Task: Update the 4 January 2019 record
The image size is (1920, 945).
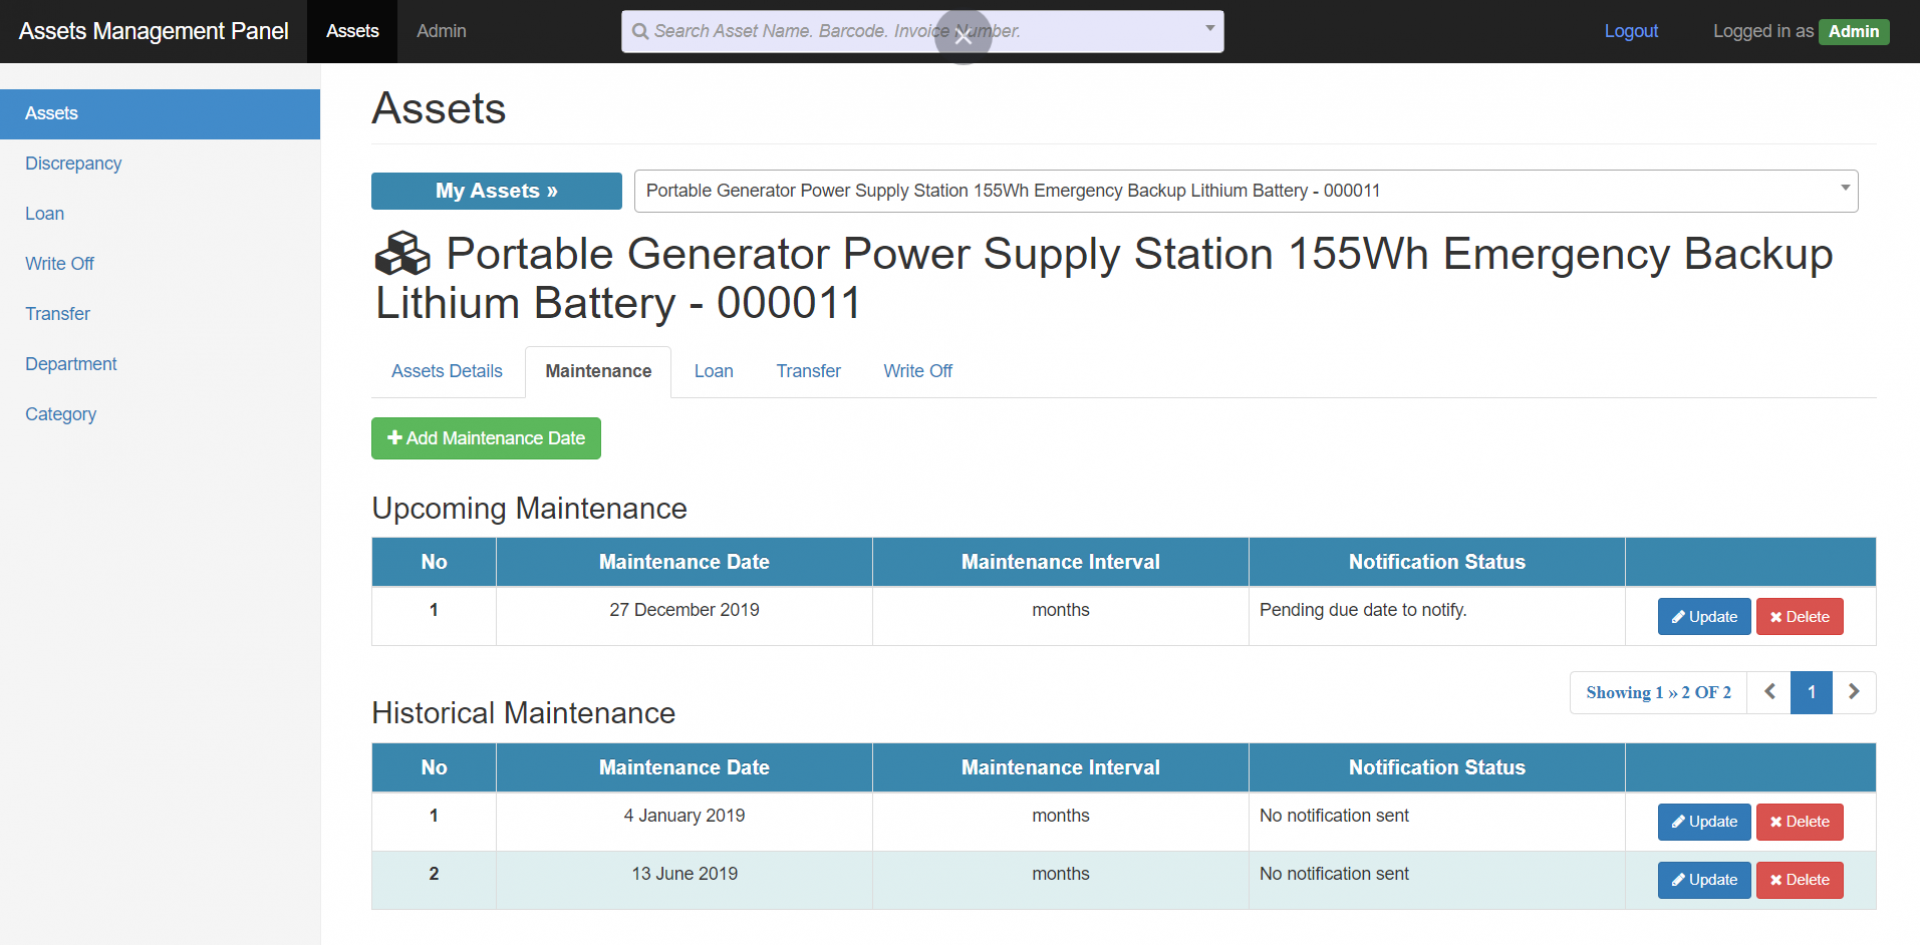Action: pyautogui.click(x=1703, y=822)
